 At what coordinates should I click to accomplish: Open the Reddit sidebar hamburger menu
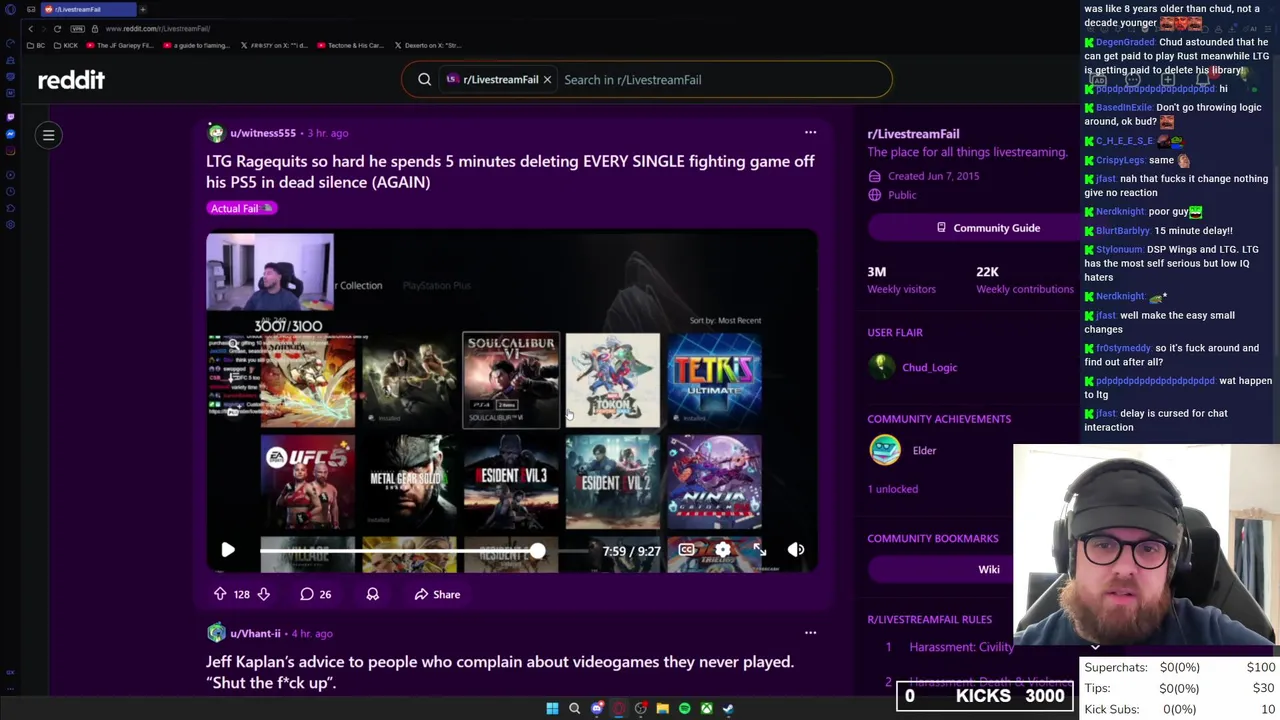[x=48, y=135]
